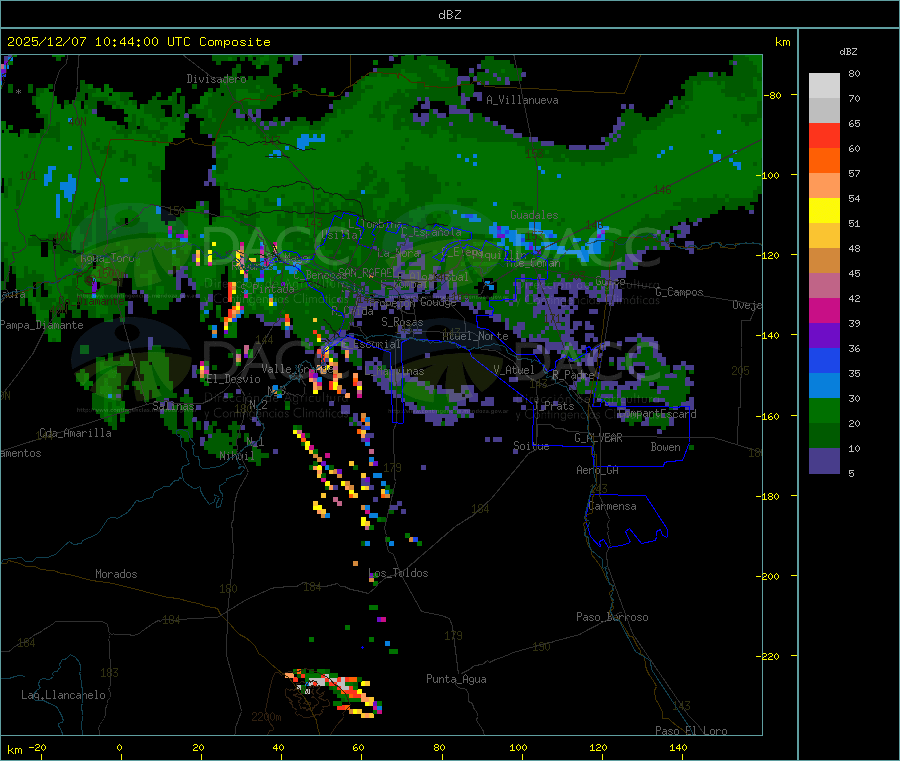The width and height of the screenshot is (900, 761).
Task: Click the 'G_ALVEAR' map label
Action: [x=598, y=438]
